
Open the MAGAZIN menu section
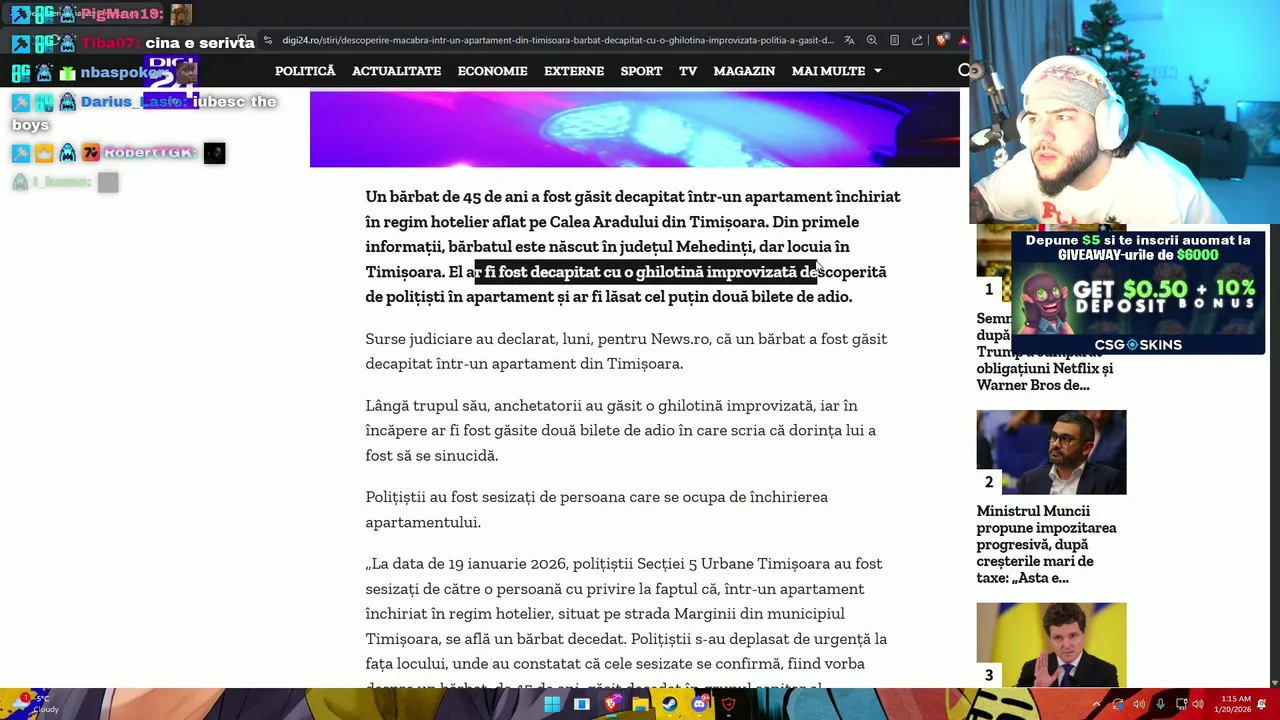click(x=744, y=71)
